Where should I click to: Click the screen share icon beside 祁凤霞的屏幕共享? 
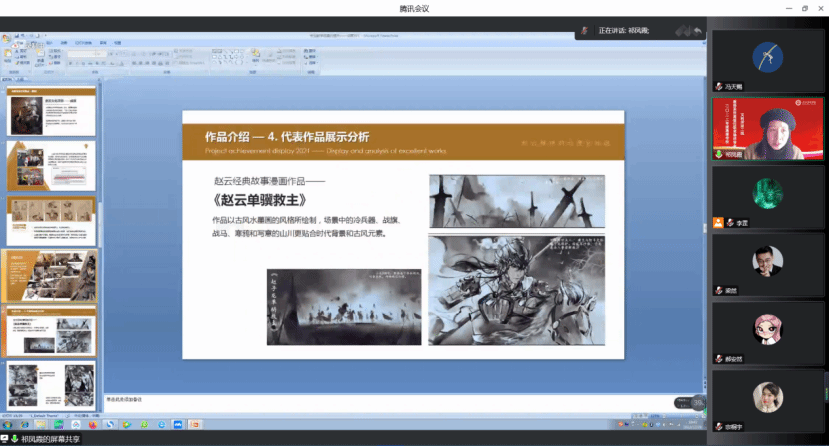point(4,439)
